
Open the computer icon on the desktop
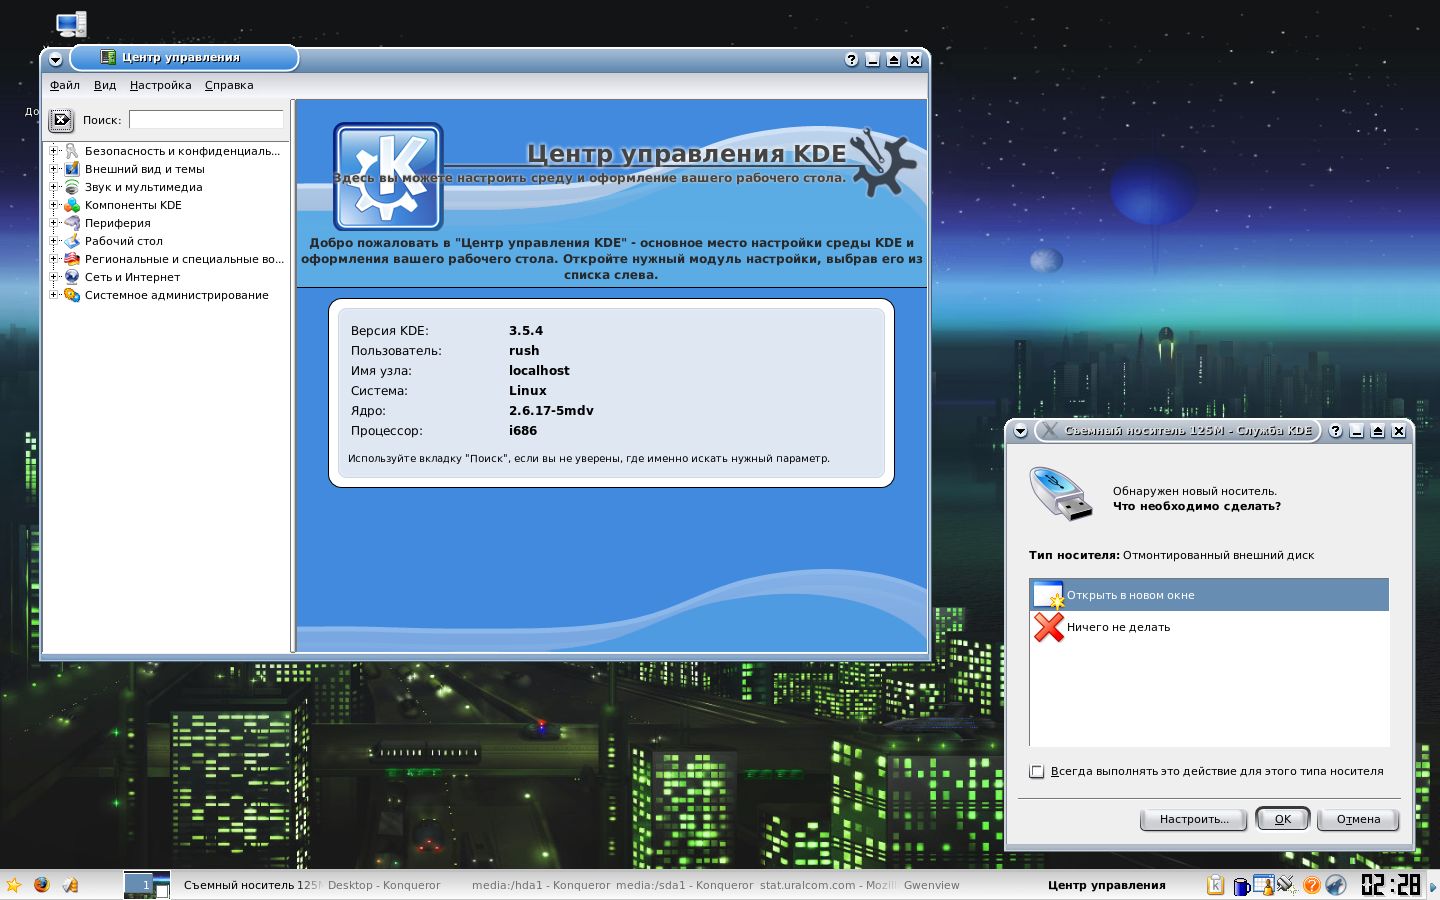click(72, 24)
